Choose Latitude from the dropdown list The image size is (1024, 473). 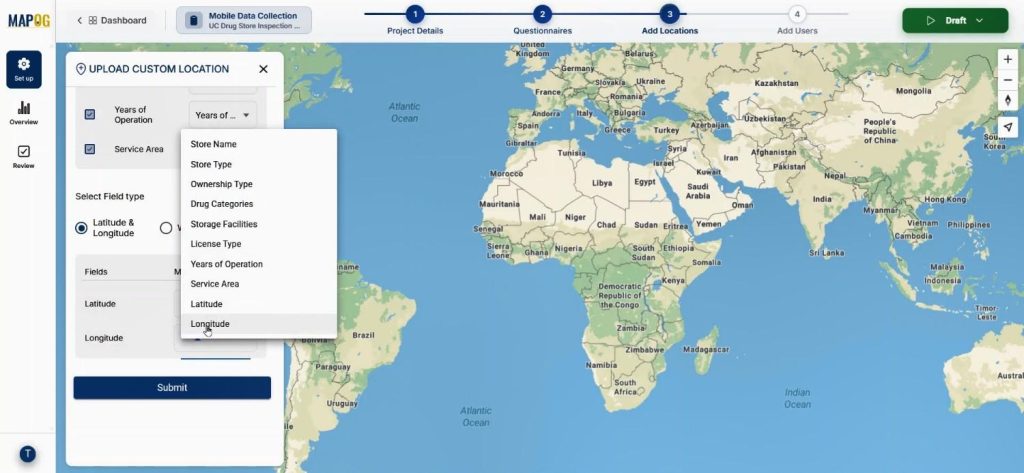click(259, 304)
